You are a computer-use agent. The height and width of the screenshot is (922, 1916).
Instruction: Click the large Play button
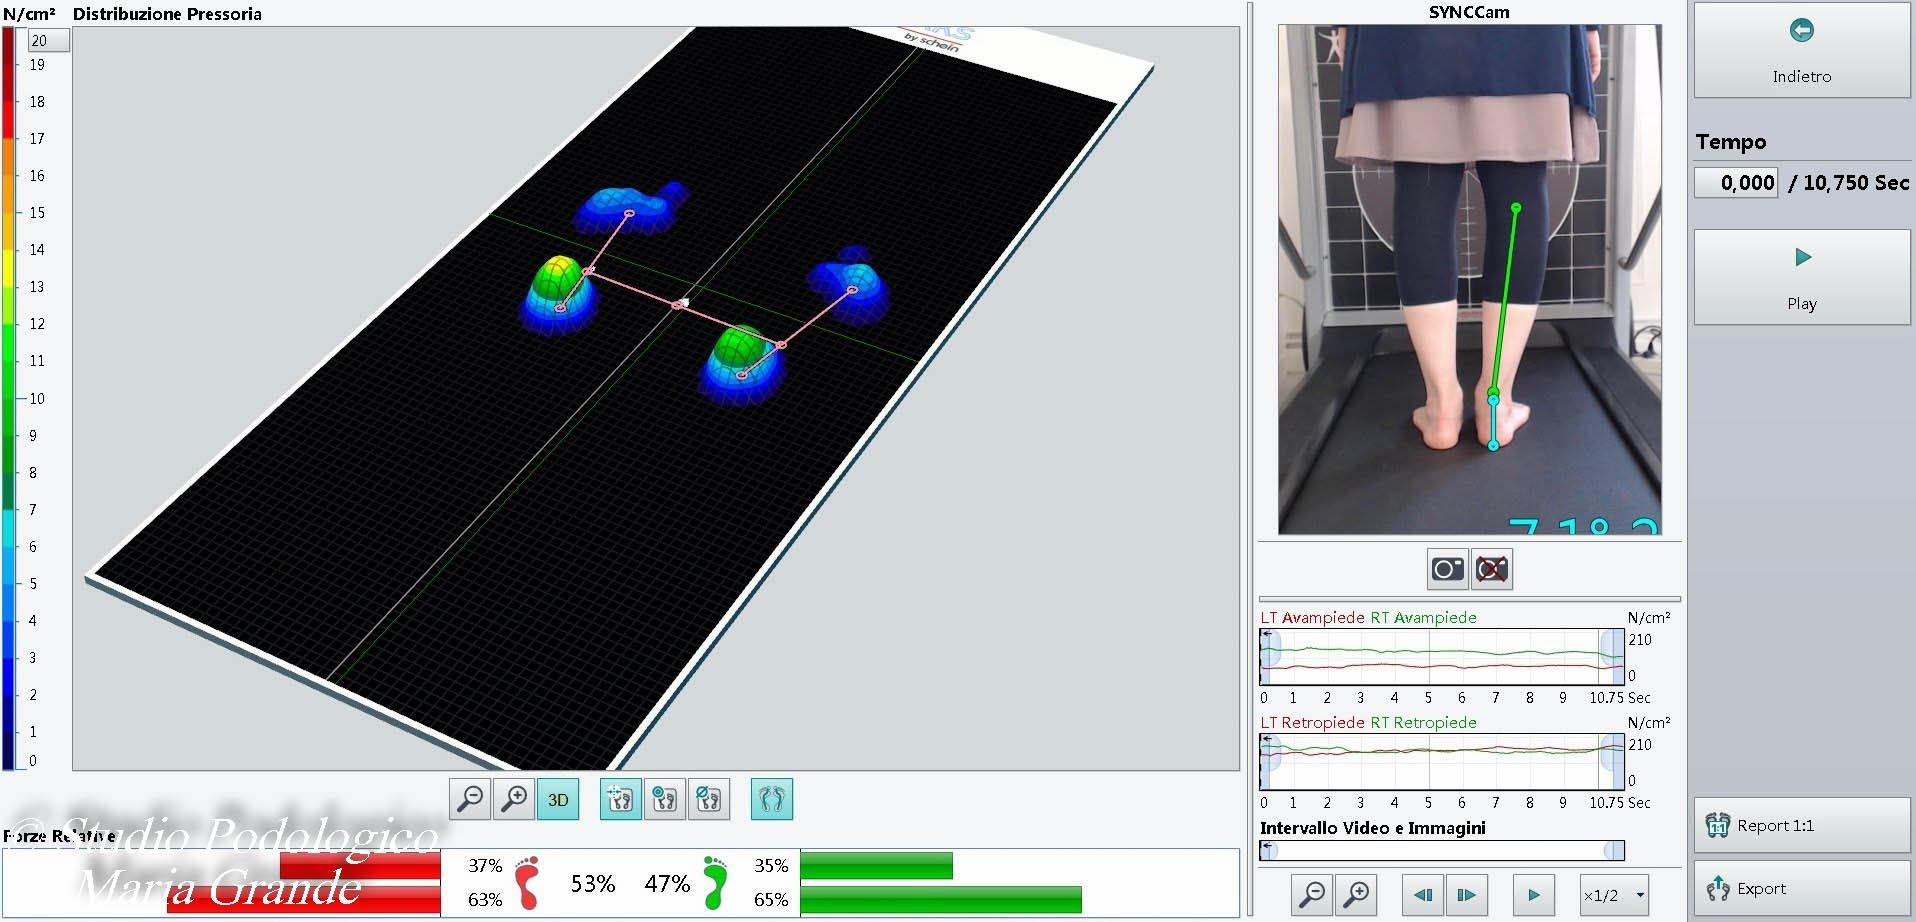(1802, 277)
